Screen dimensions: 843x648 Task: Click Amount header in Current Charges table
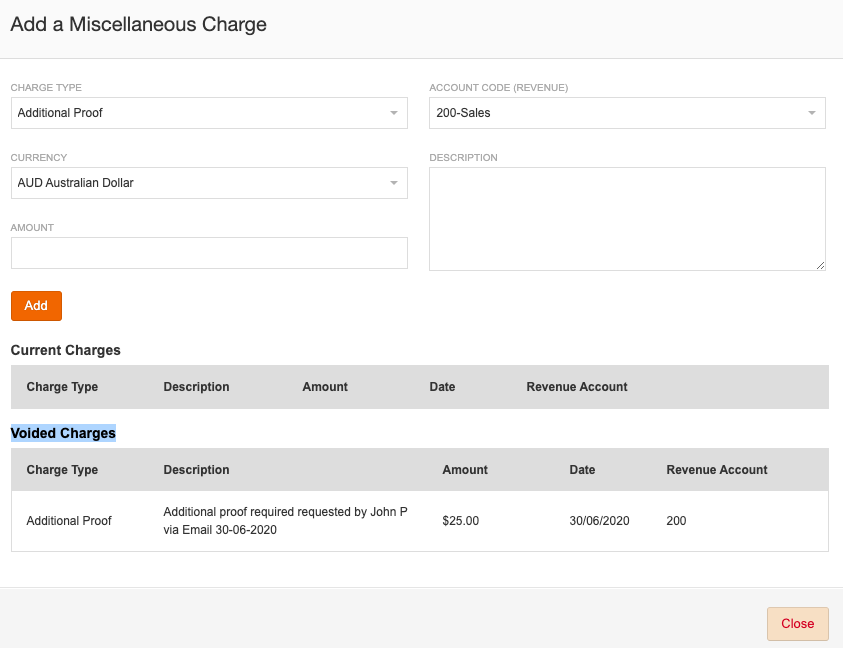pos(325,387)
